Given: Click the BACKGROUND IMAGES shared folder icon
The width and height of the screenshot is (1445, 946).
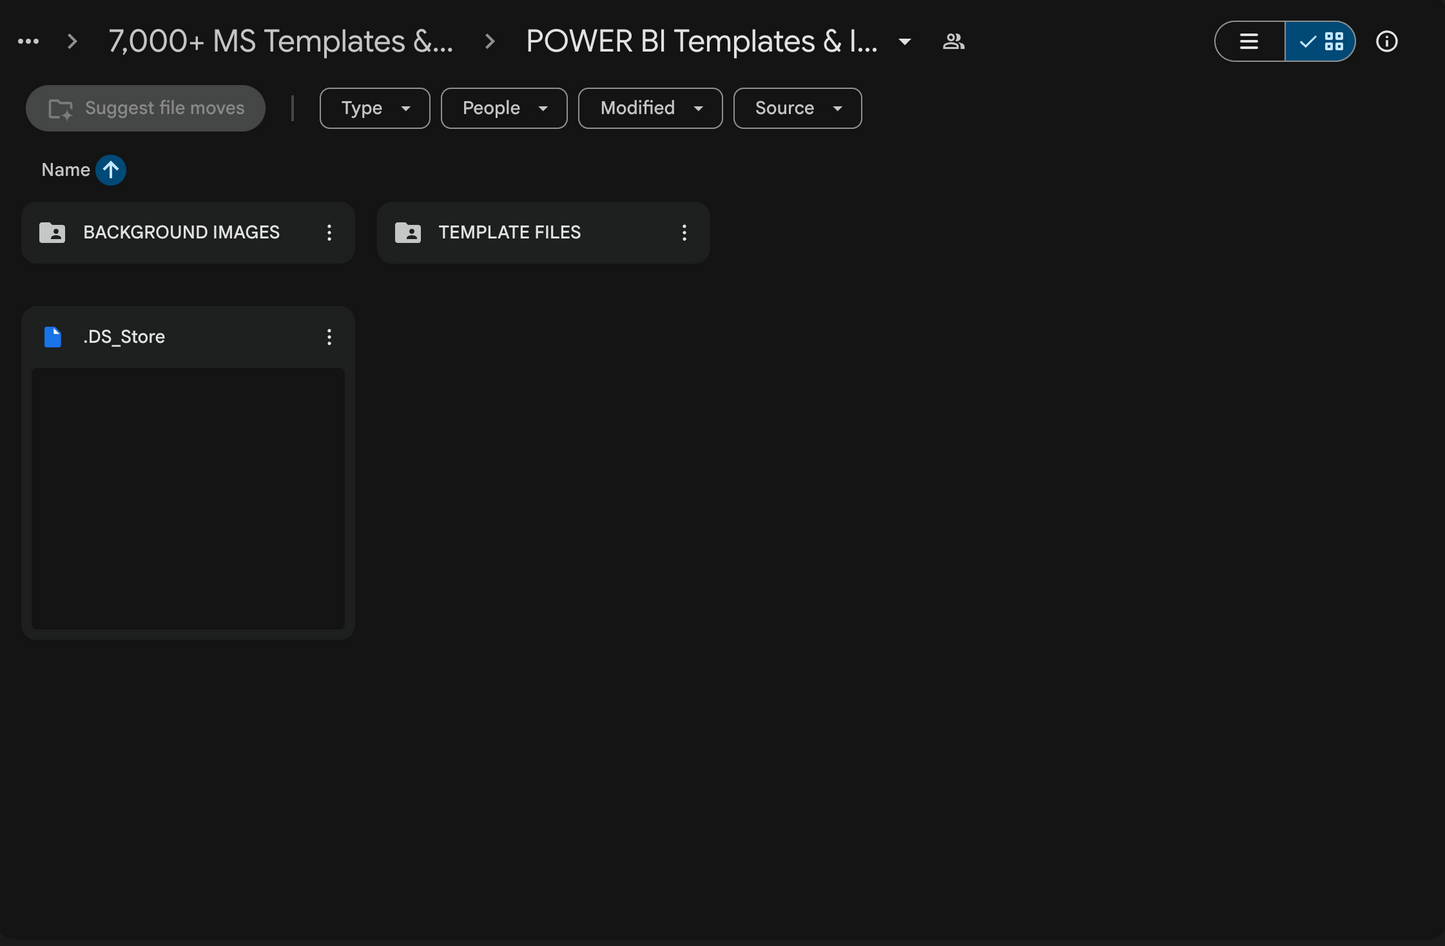Looking at the screenshot, I should click(x=52, y=233).
